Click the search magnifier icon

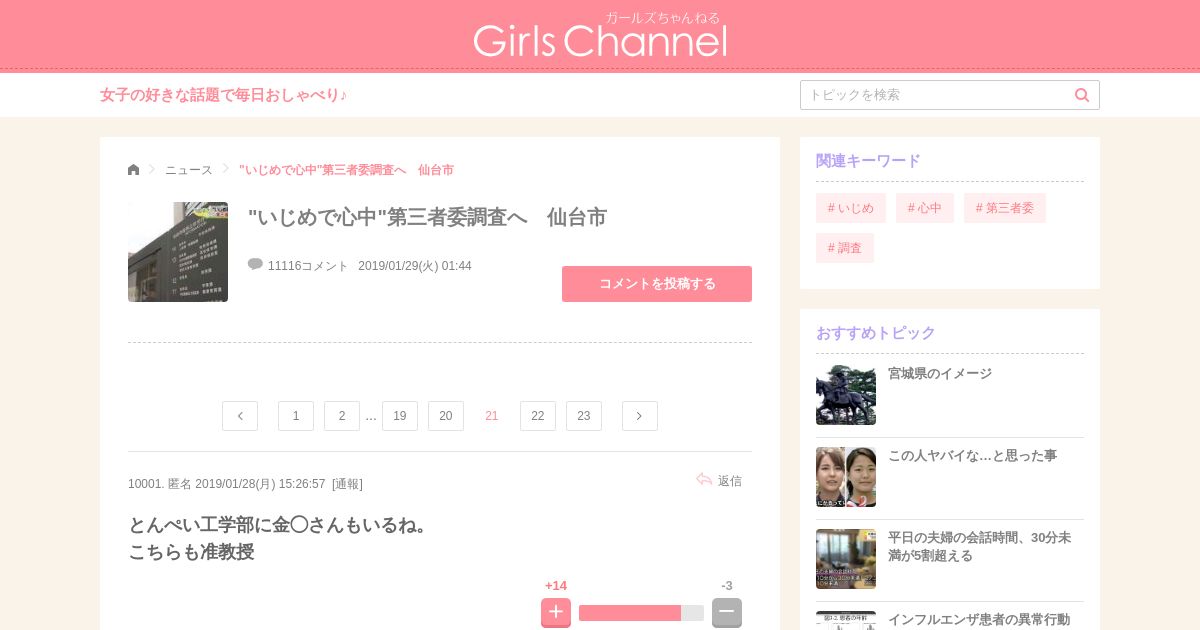(x=1082, y=95)
